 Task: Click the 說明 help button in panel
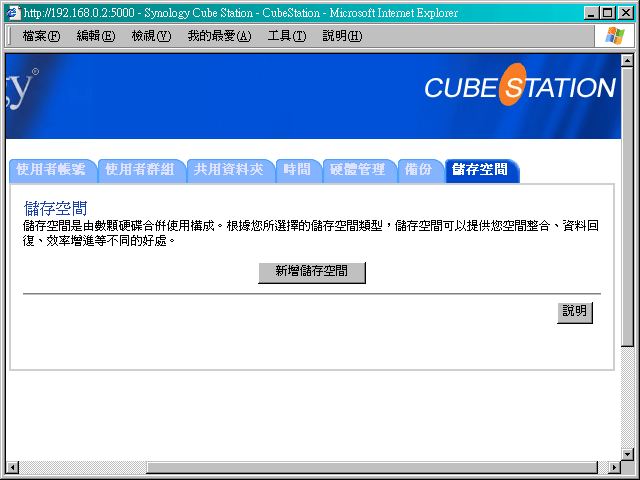click(x=575, y=312)
